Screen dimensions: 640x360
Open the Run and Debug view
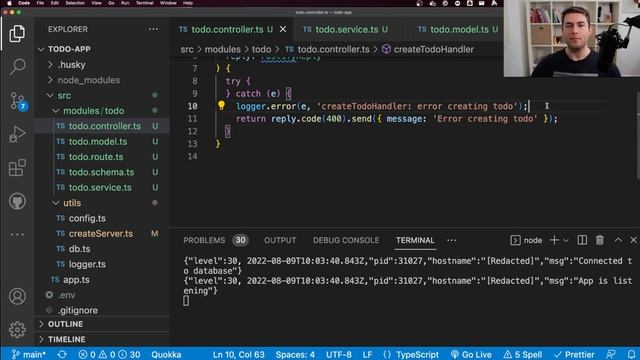pyautogui.click(x=17, y=134)
